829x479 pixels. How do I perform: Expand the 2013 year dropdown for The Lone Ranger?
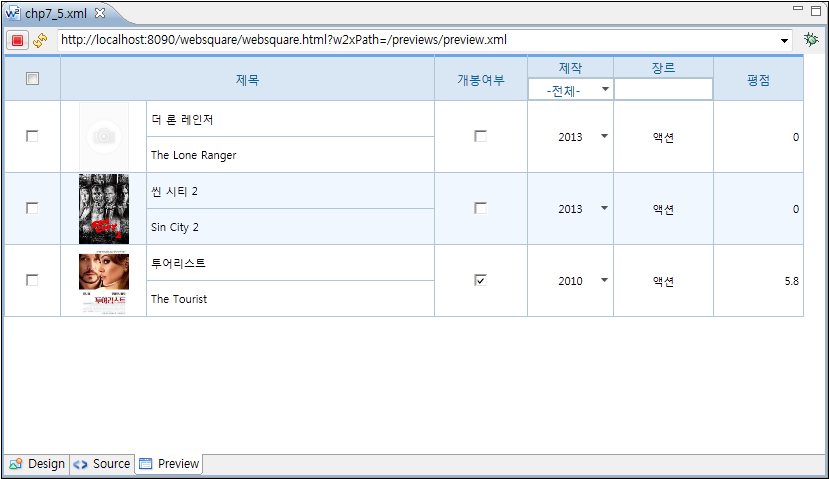tap(604, 137)
